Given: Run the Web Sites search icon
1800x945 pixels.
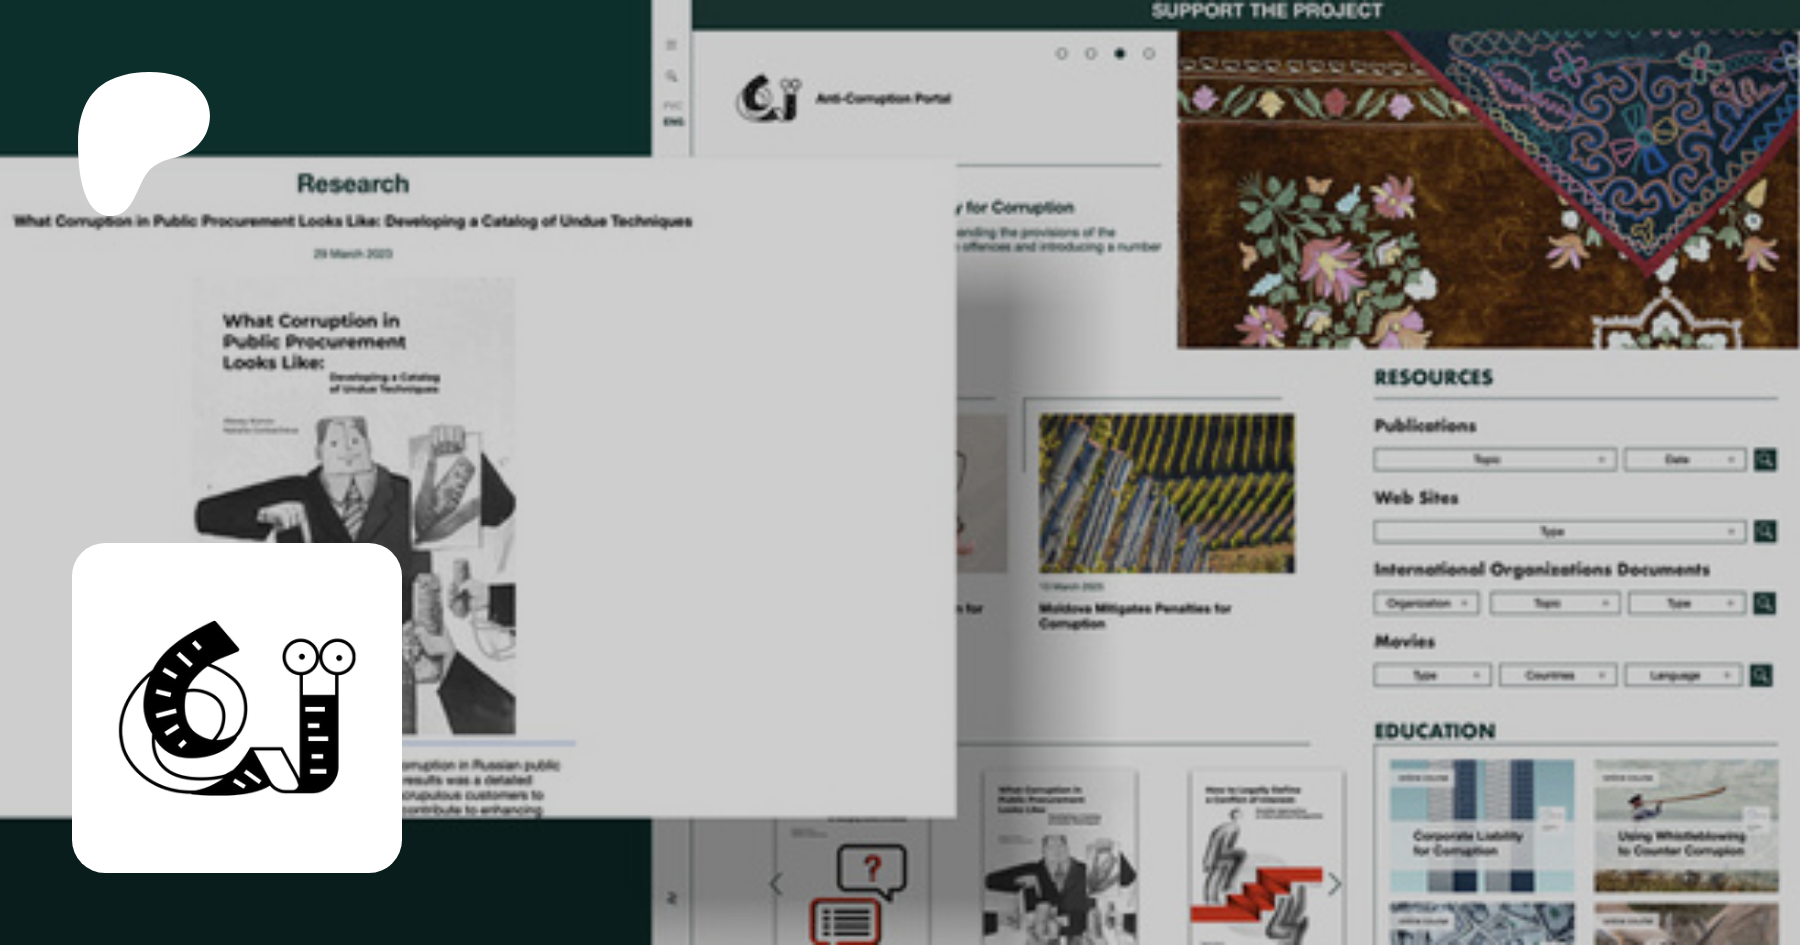Looking at the screenshot, I should 1765,532.
